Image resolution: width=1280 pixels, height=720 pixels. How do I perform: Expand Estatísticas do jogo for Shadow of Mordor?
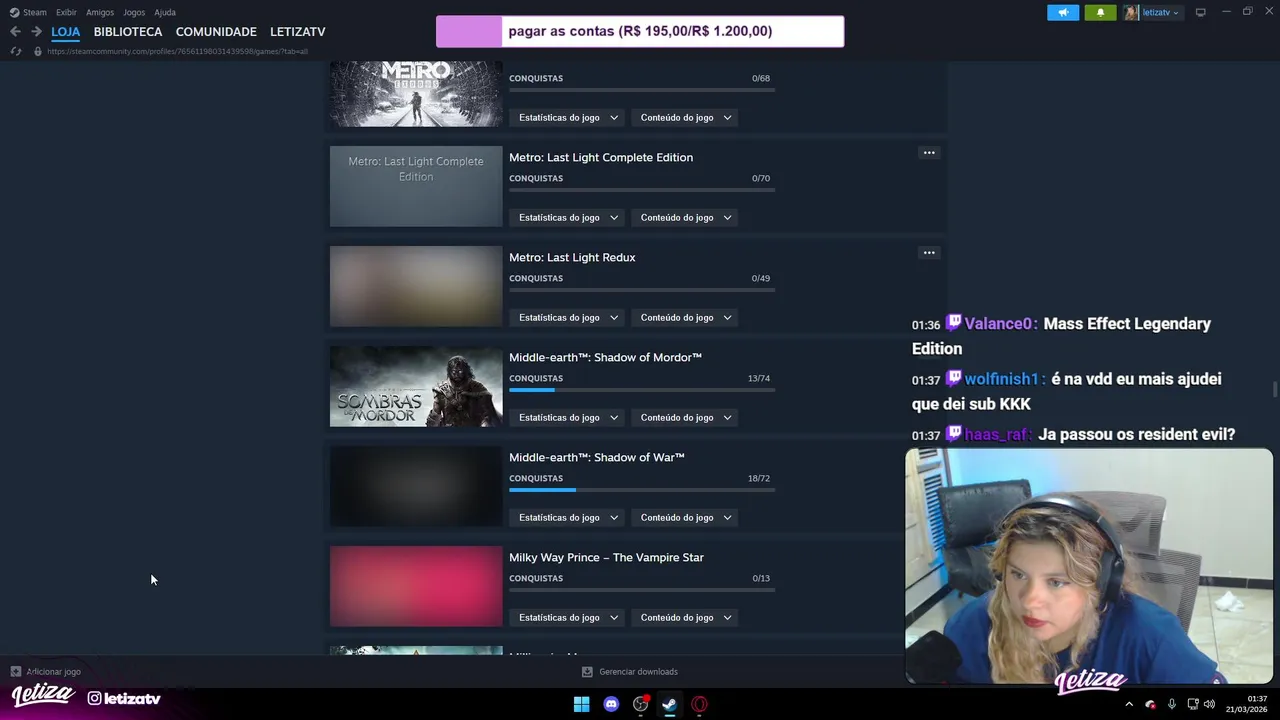(568, 418)
